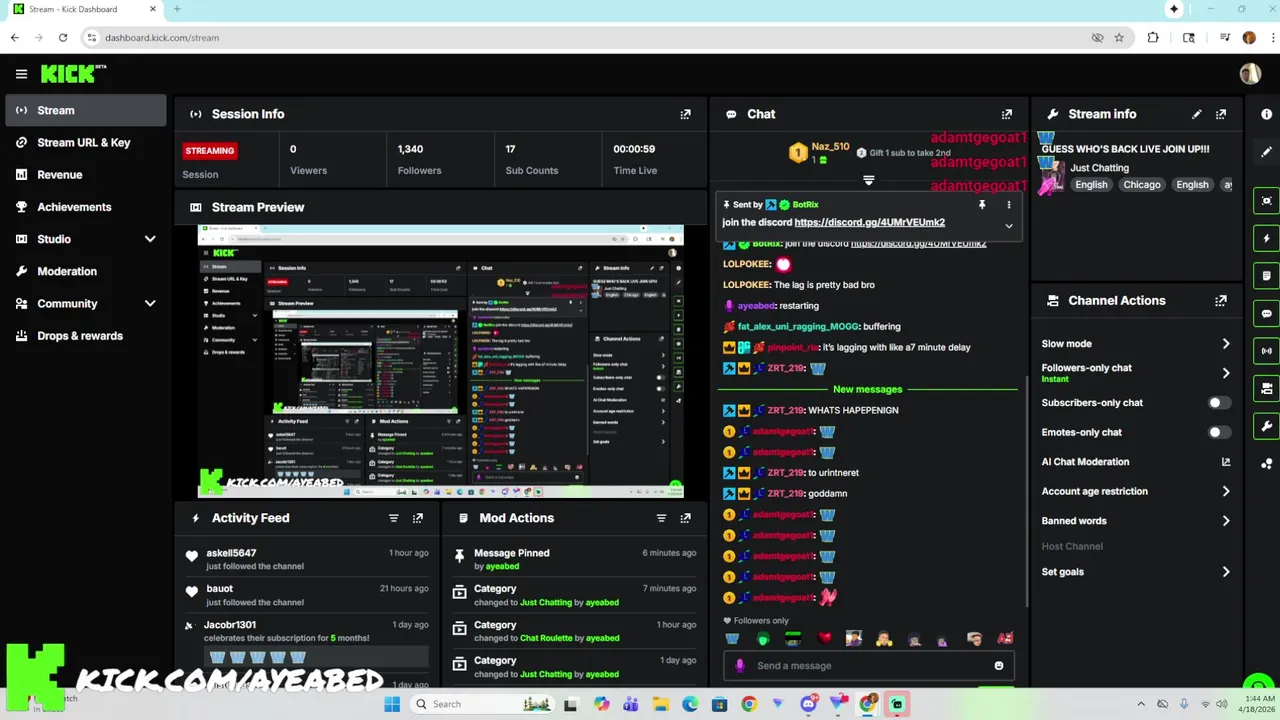Unpin the pinned BotRix message

pyautogui.click(x=982, y=204)
